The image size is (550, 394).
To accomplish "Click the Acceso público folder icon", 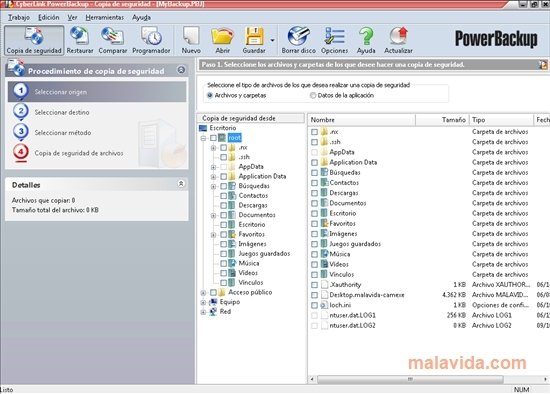I will point(222,292).
